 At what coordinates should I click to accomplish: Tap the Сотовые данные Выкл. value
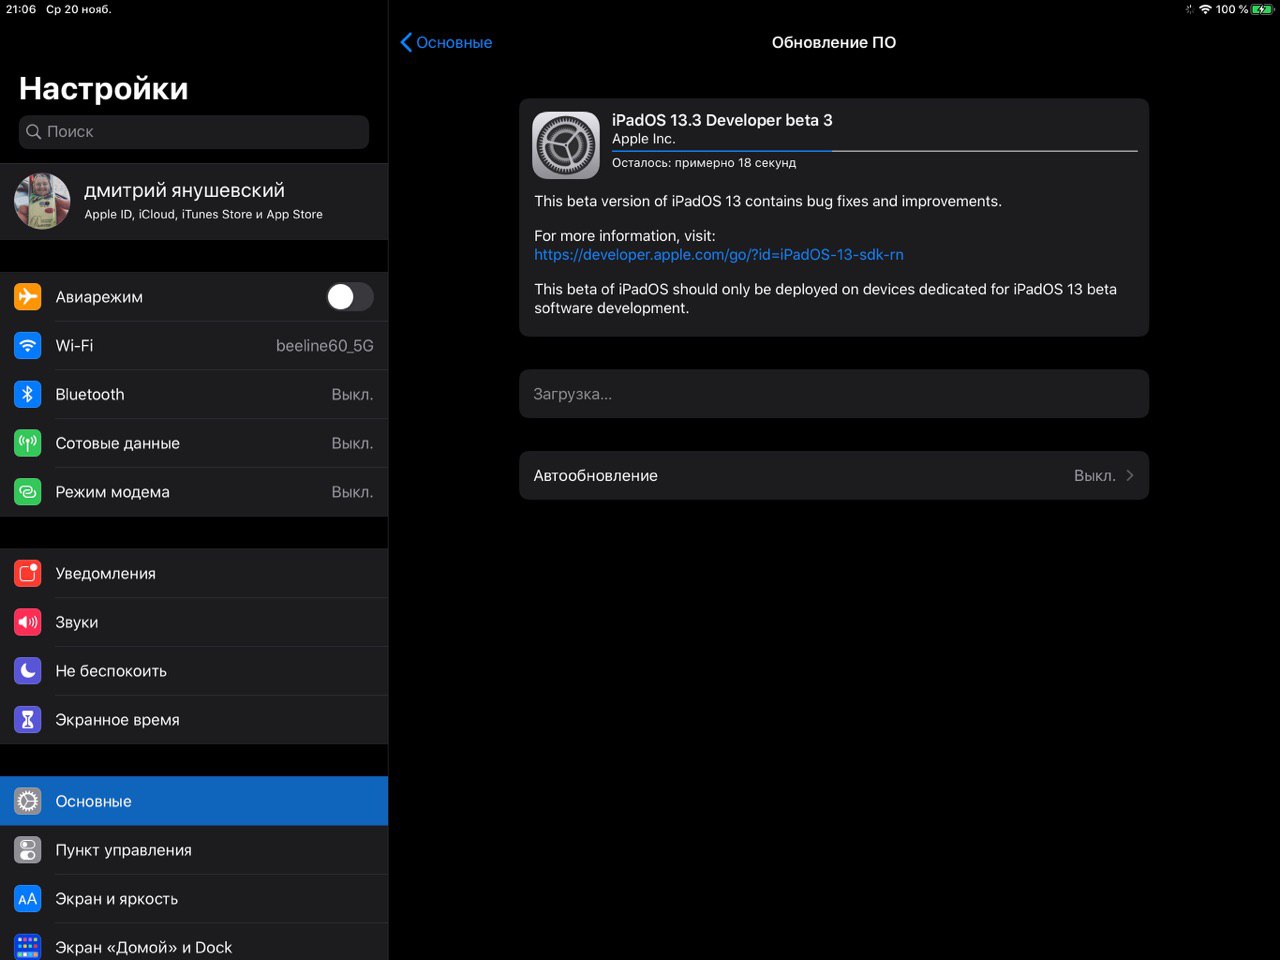[x=352, y=444]
